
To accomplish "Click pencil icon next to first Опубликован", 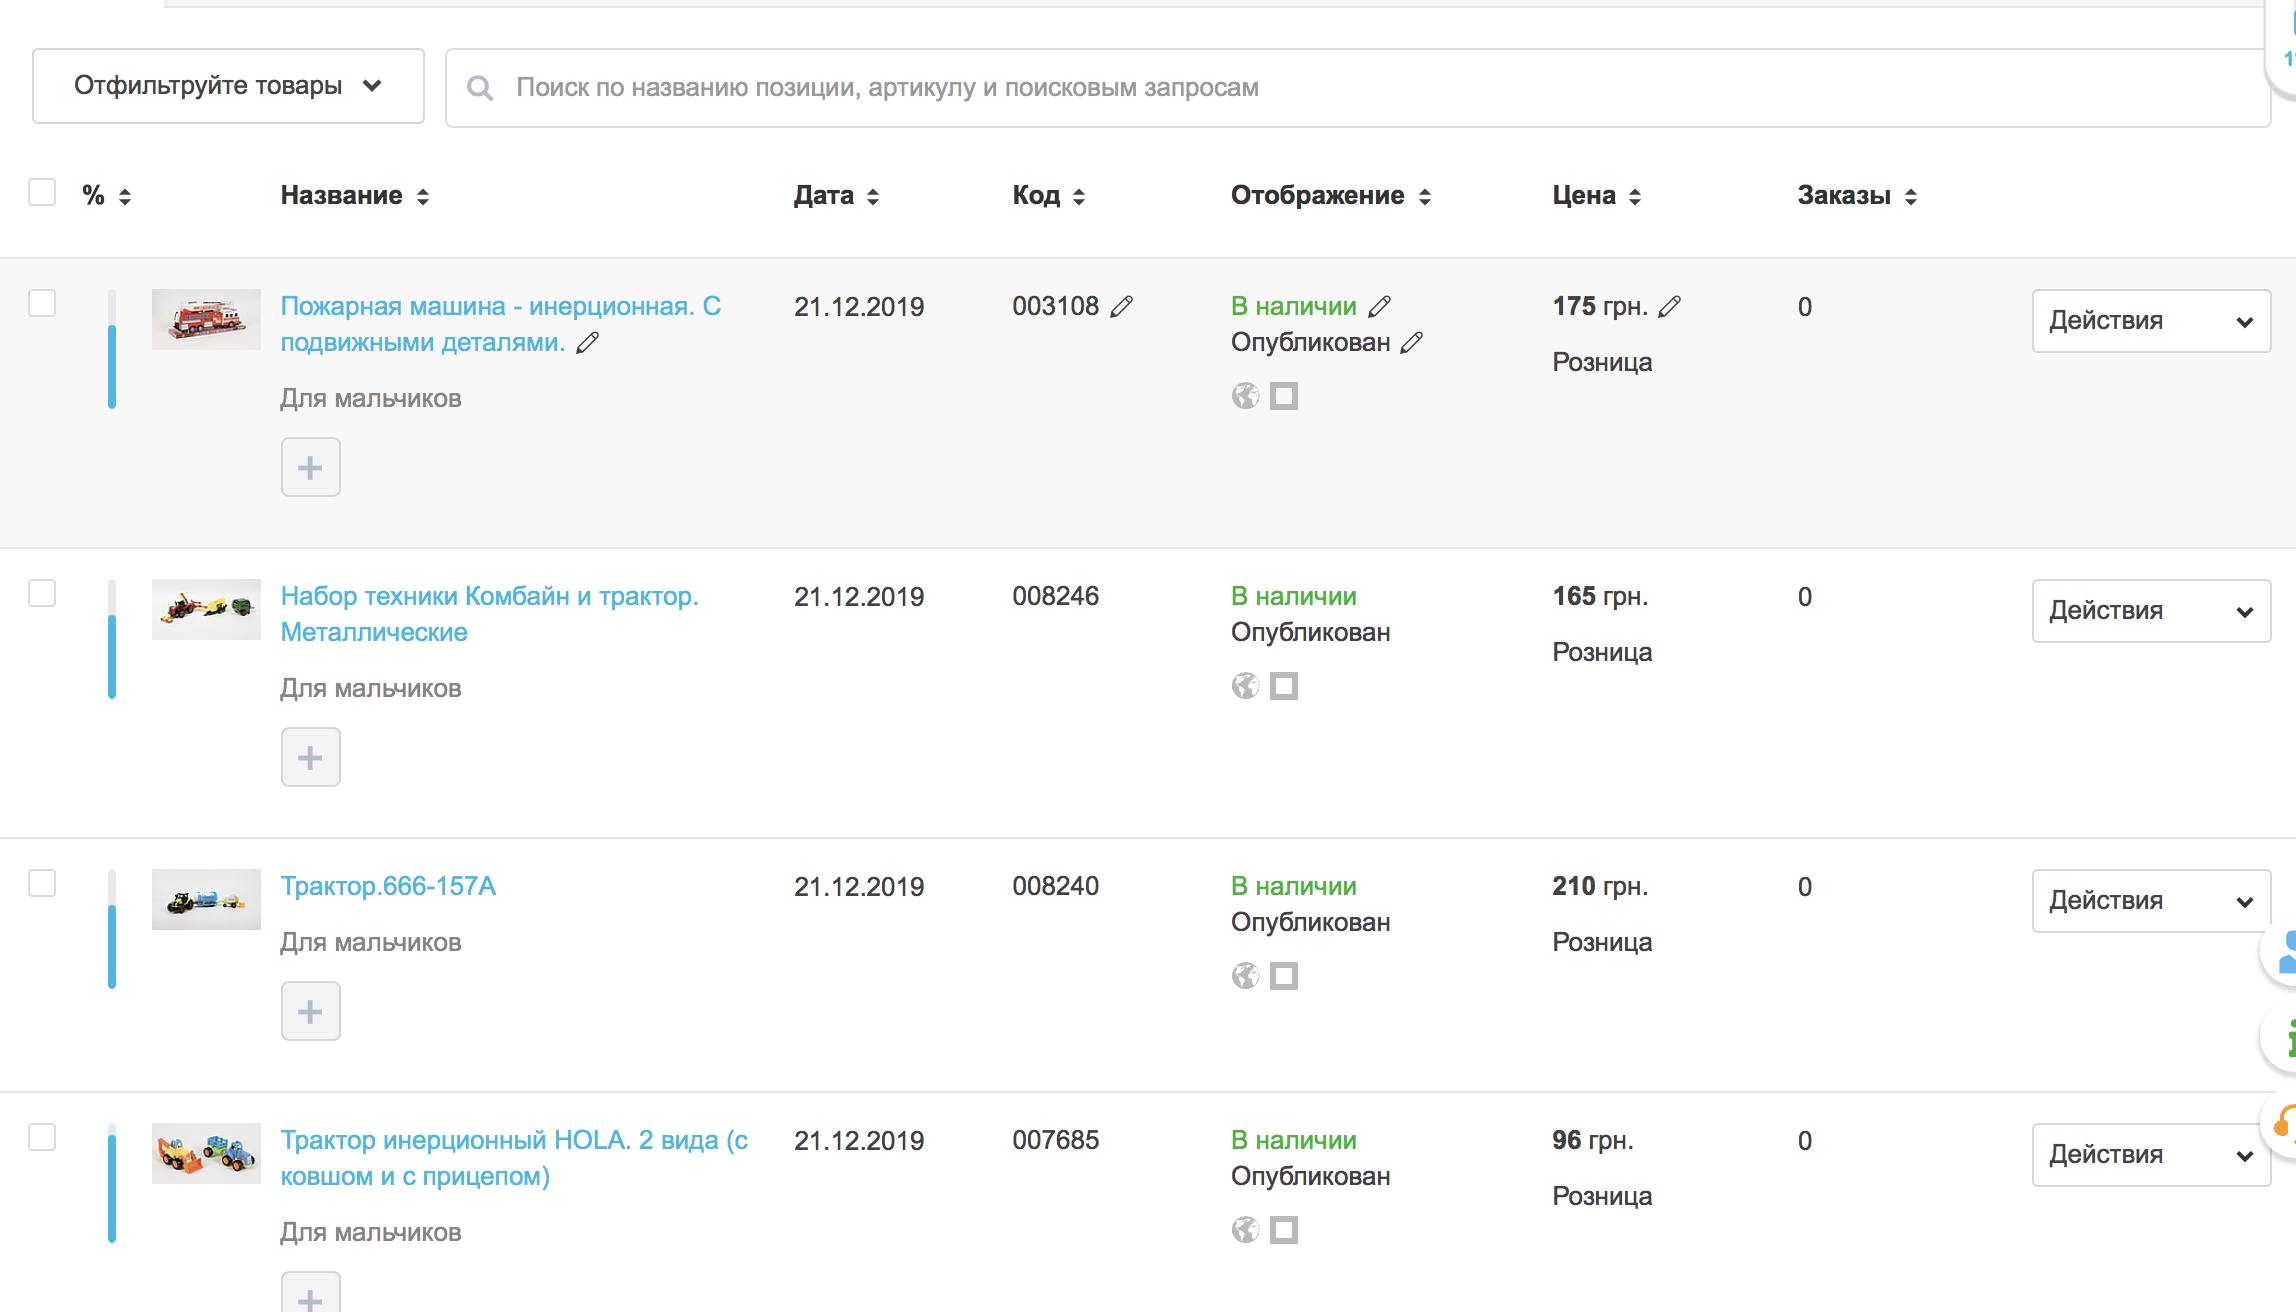I will click(1412, 343).
